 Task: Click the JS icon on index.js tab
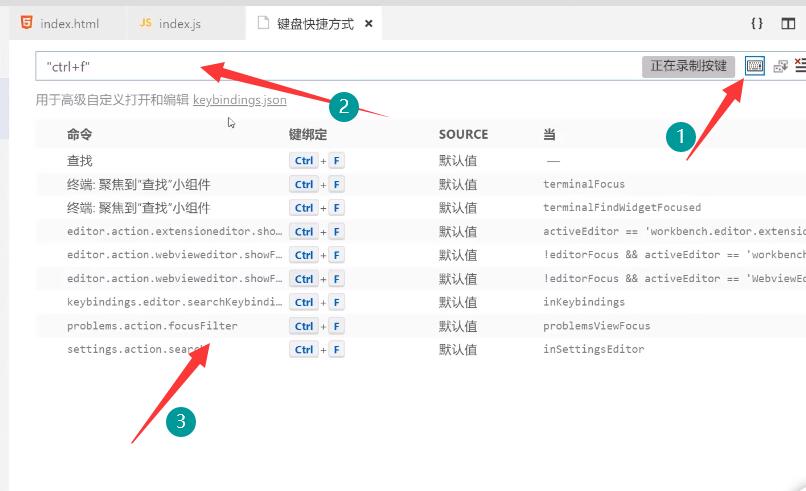[145, 23]
